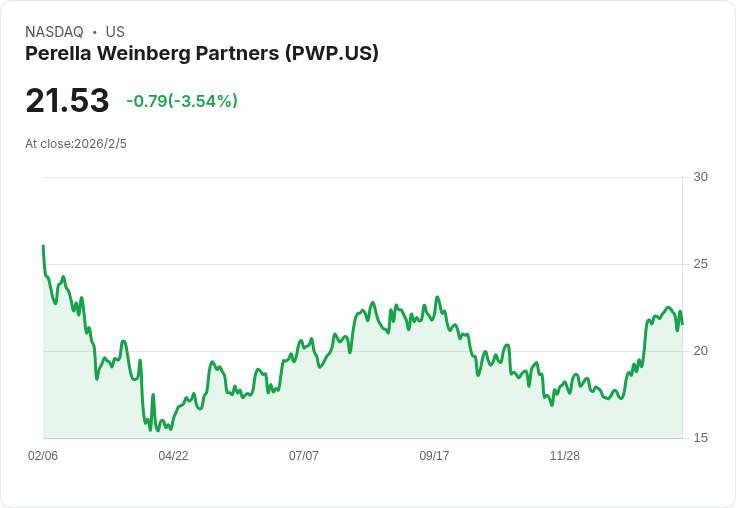The height and width of the screenshot is (508, 736).
Task: Click the leftmost starting point of the price line
Action: click(x=43, y=246)
